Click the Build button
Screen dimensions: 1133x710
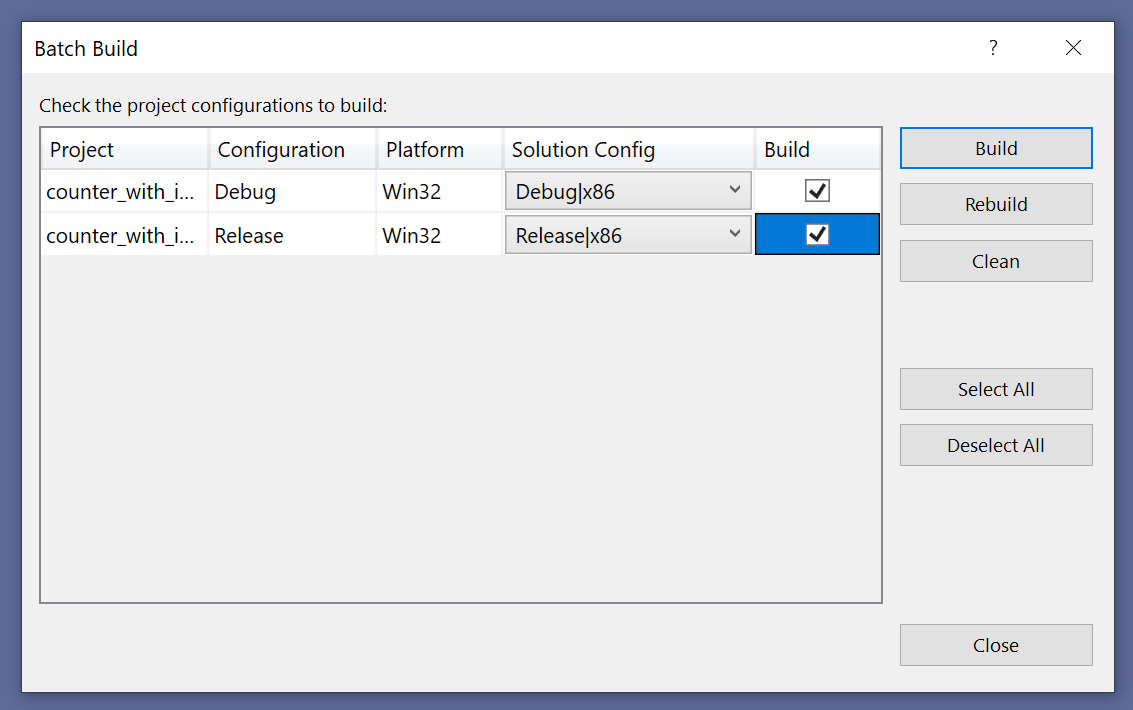(995, 149)
